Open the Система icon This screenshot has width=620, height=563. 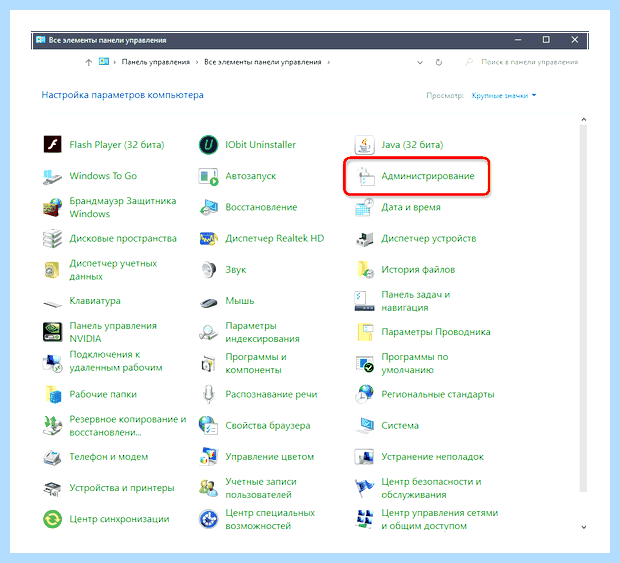tap(364, 425)
